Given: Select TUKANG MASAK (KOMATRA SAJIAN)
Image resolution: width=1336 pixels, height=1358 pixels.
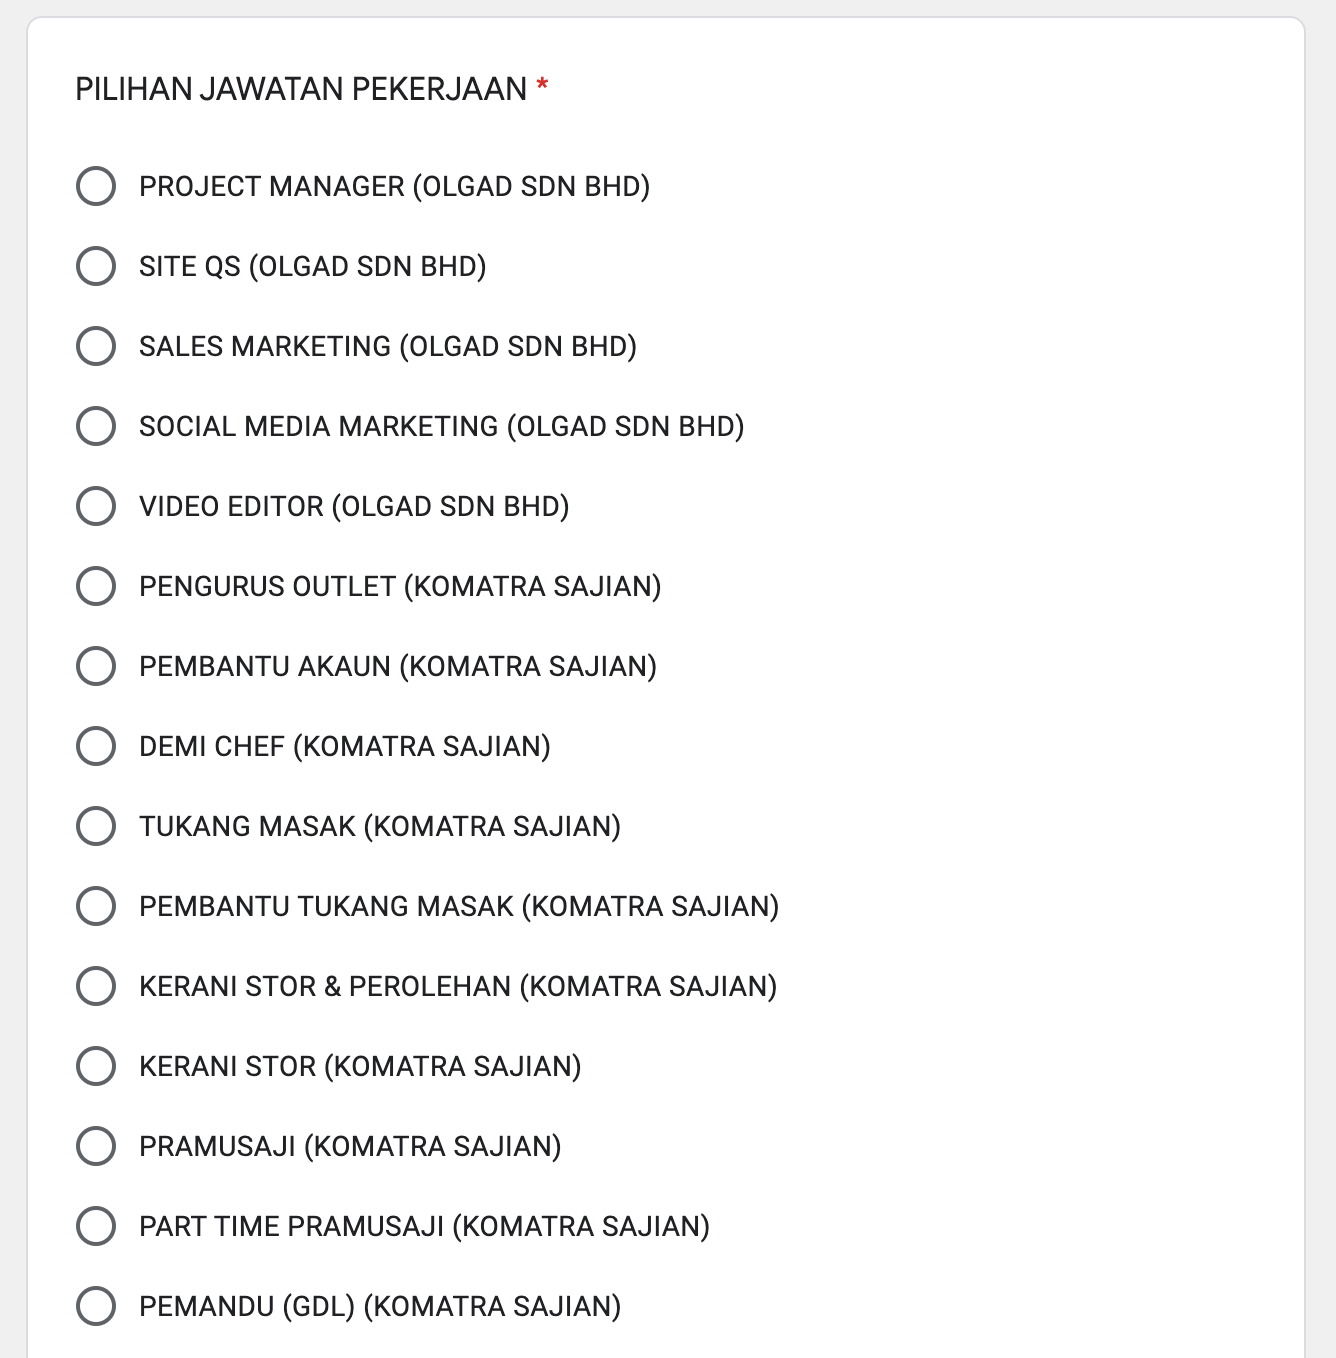Looking at the screenshot, I should tap(95, 827).
